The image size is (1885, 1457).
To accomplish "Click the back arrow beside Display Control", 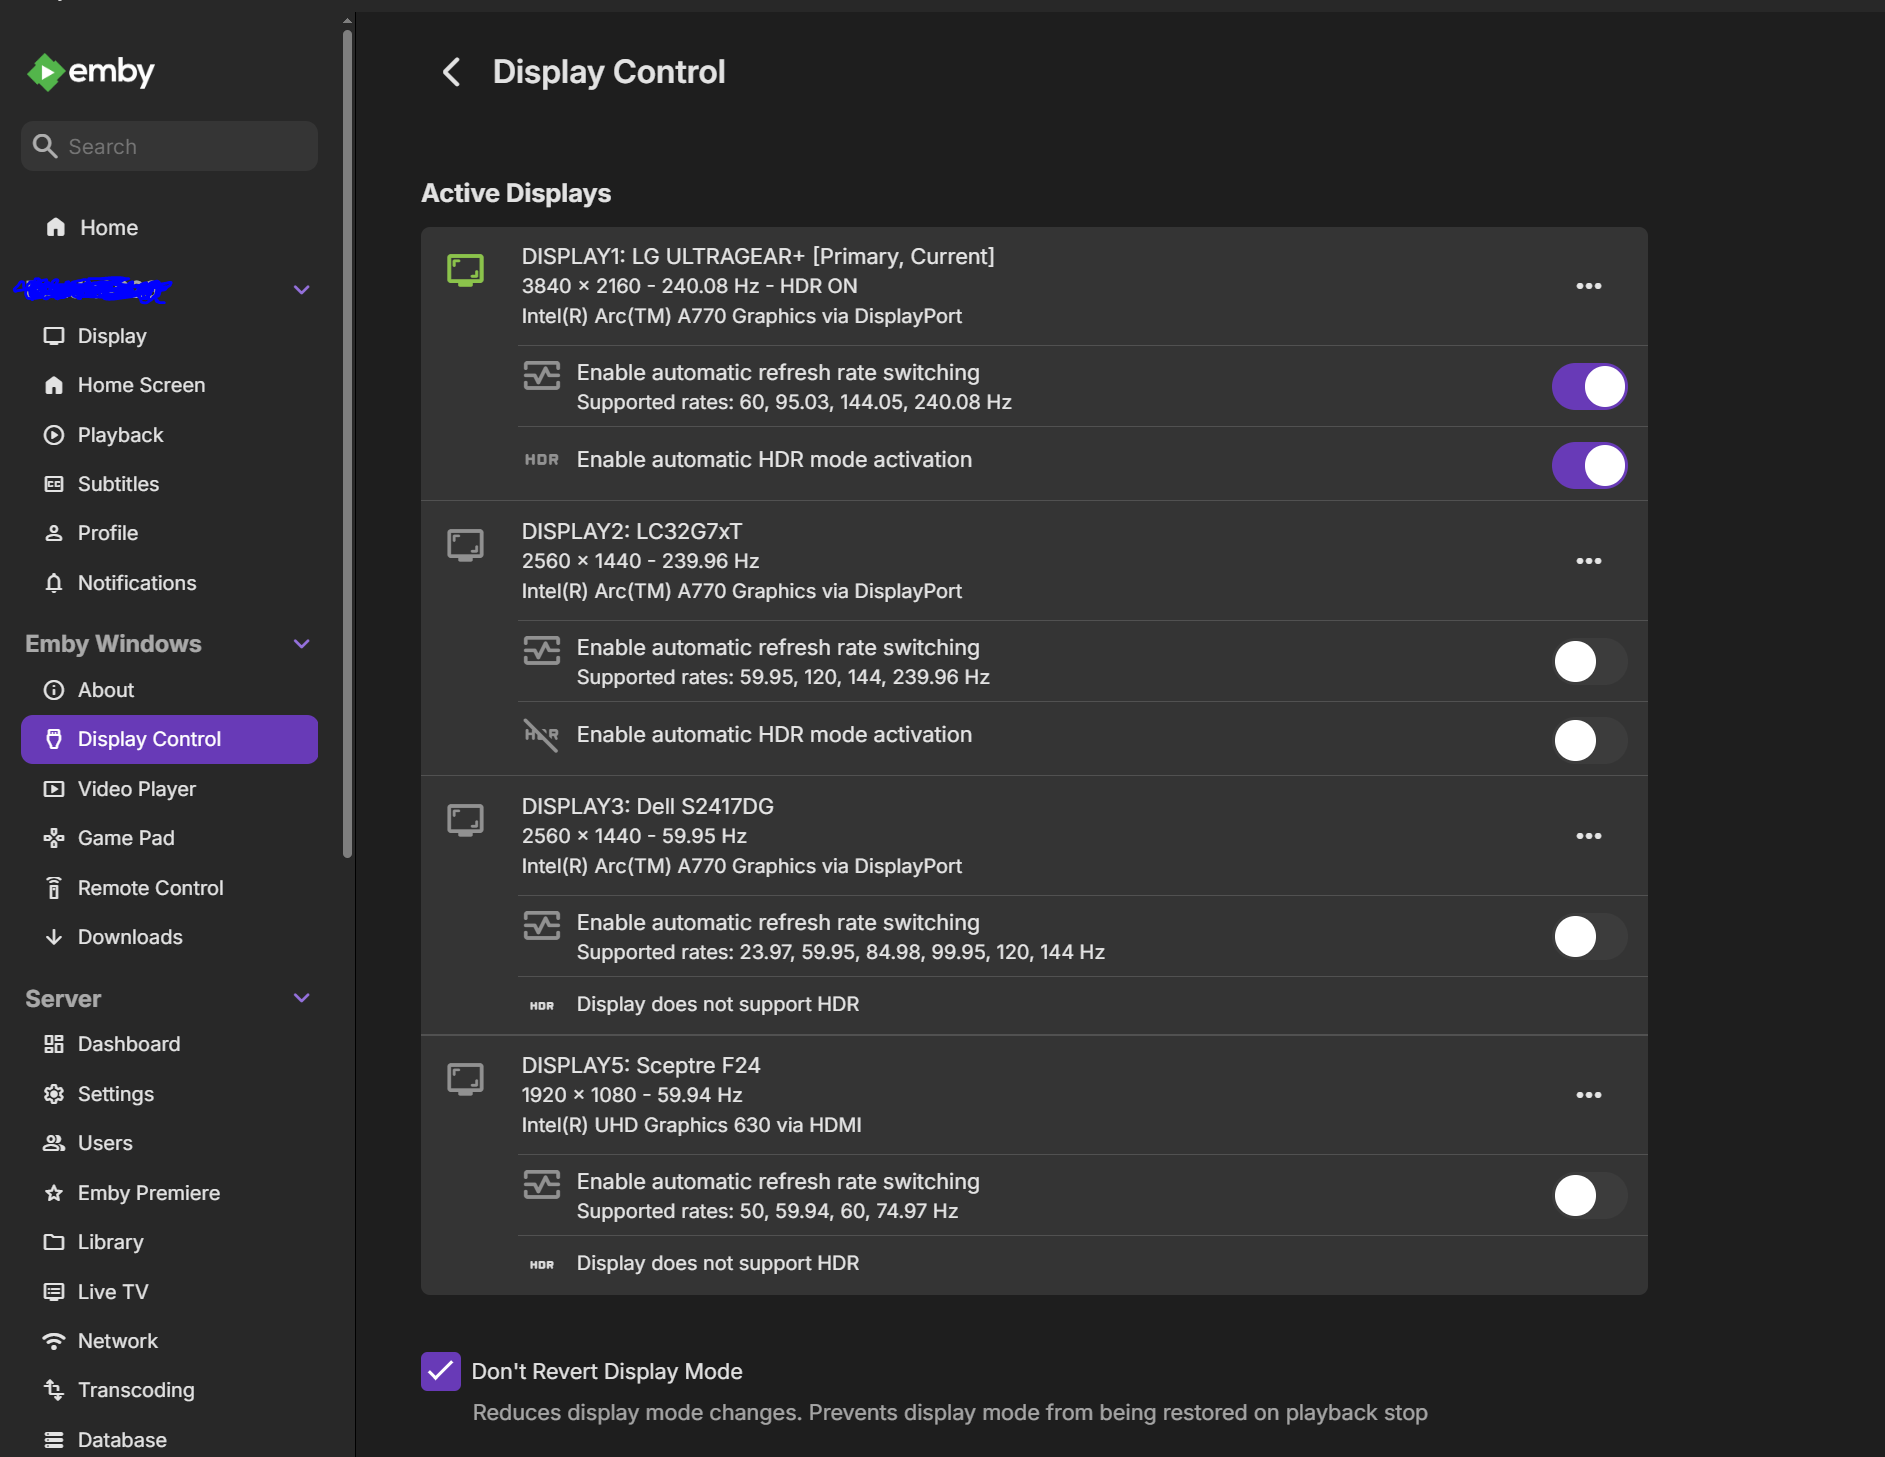I will [x=452, y=72].
